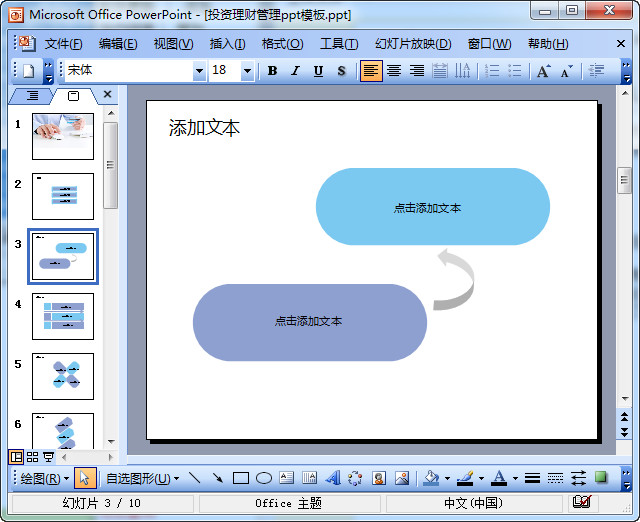Close the slides pane
Image resolution: width=640 pixels, height=522 pixels.
click(107, 94)
